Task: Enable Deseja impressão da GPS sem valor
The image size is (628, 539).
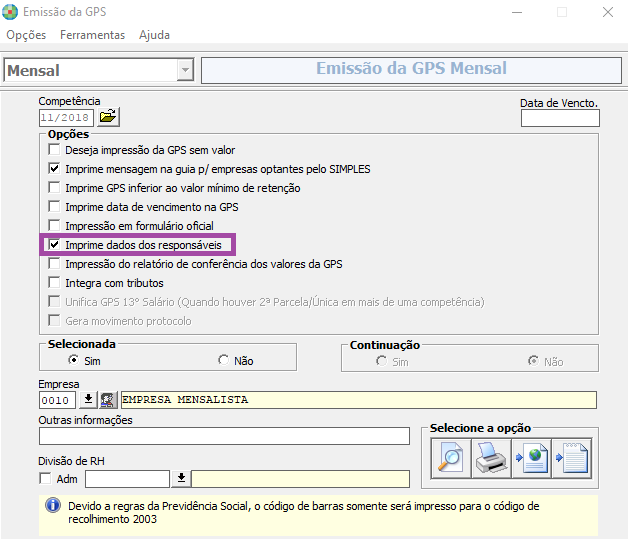Action: click(x=54, y=149)
